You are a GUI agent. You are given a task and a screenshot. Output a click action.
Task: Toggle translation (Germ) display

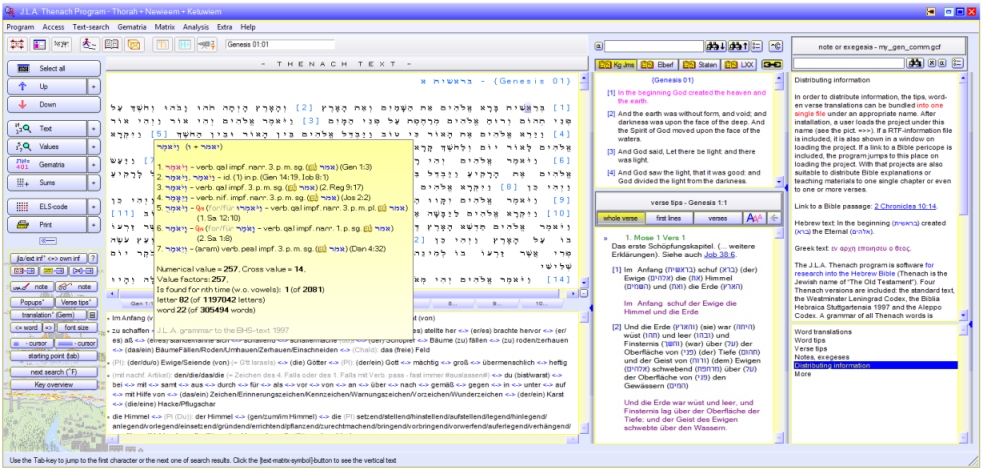[48, 315]
